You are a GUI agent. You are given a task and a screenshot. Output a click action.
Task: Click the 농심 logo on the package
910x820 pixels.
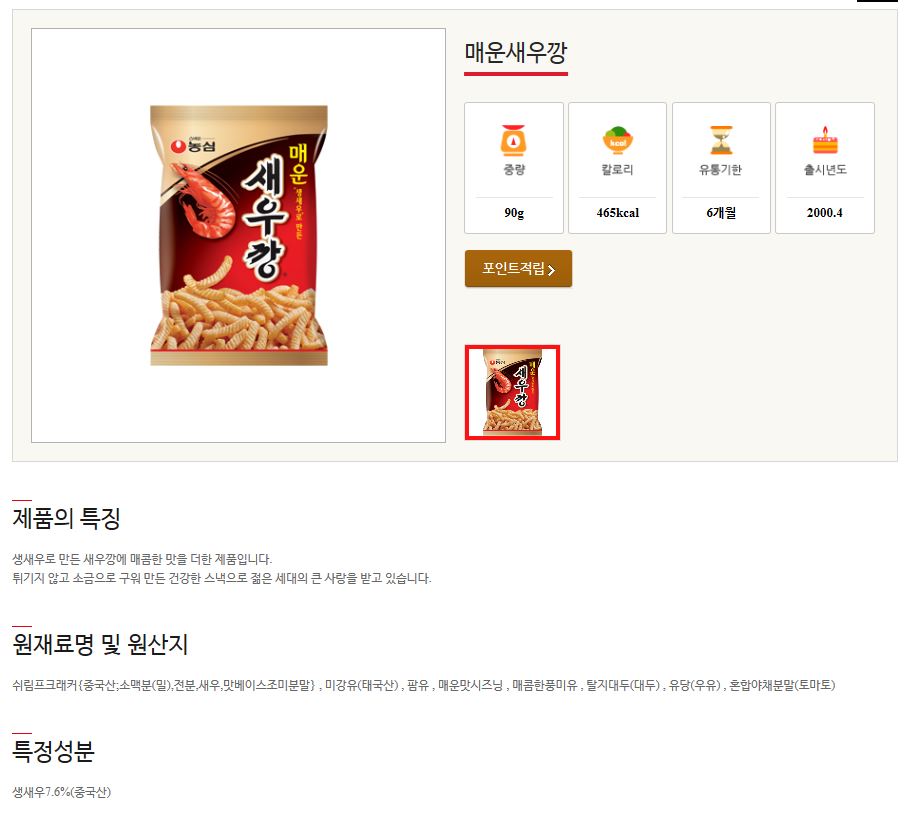[193, 146]
